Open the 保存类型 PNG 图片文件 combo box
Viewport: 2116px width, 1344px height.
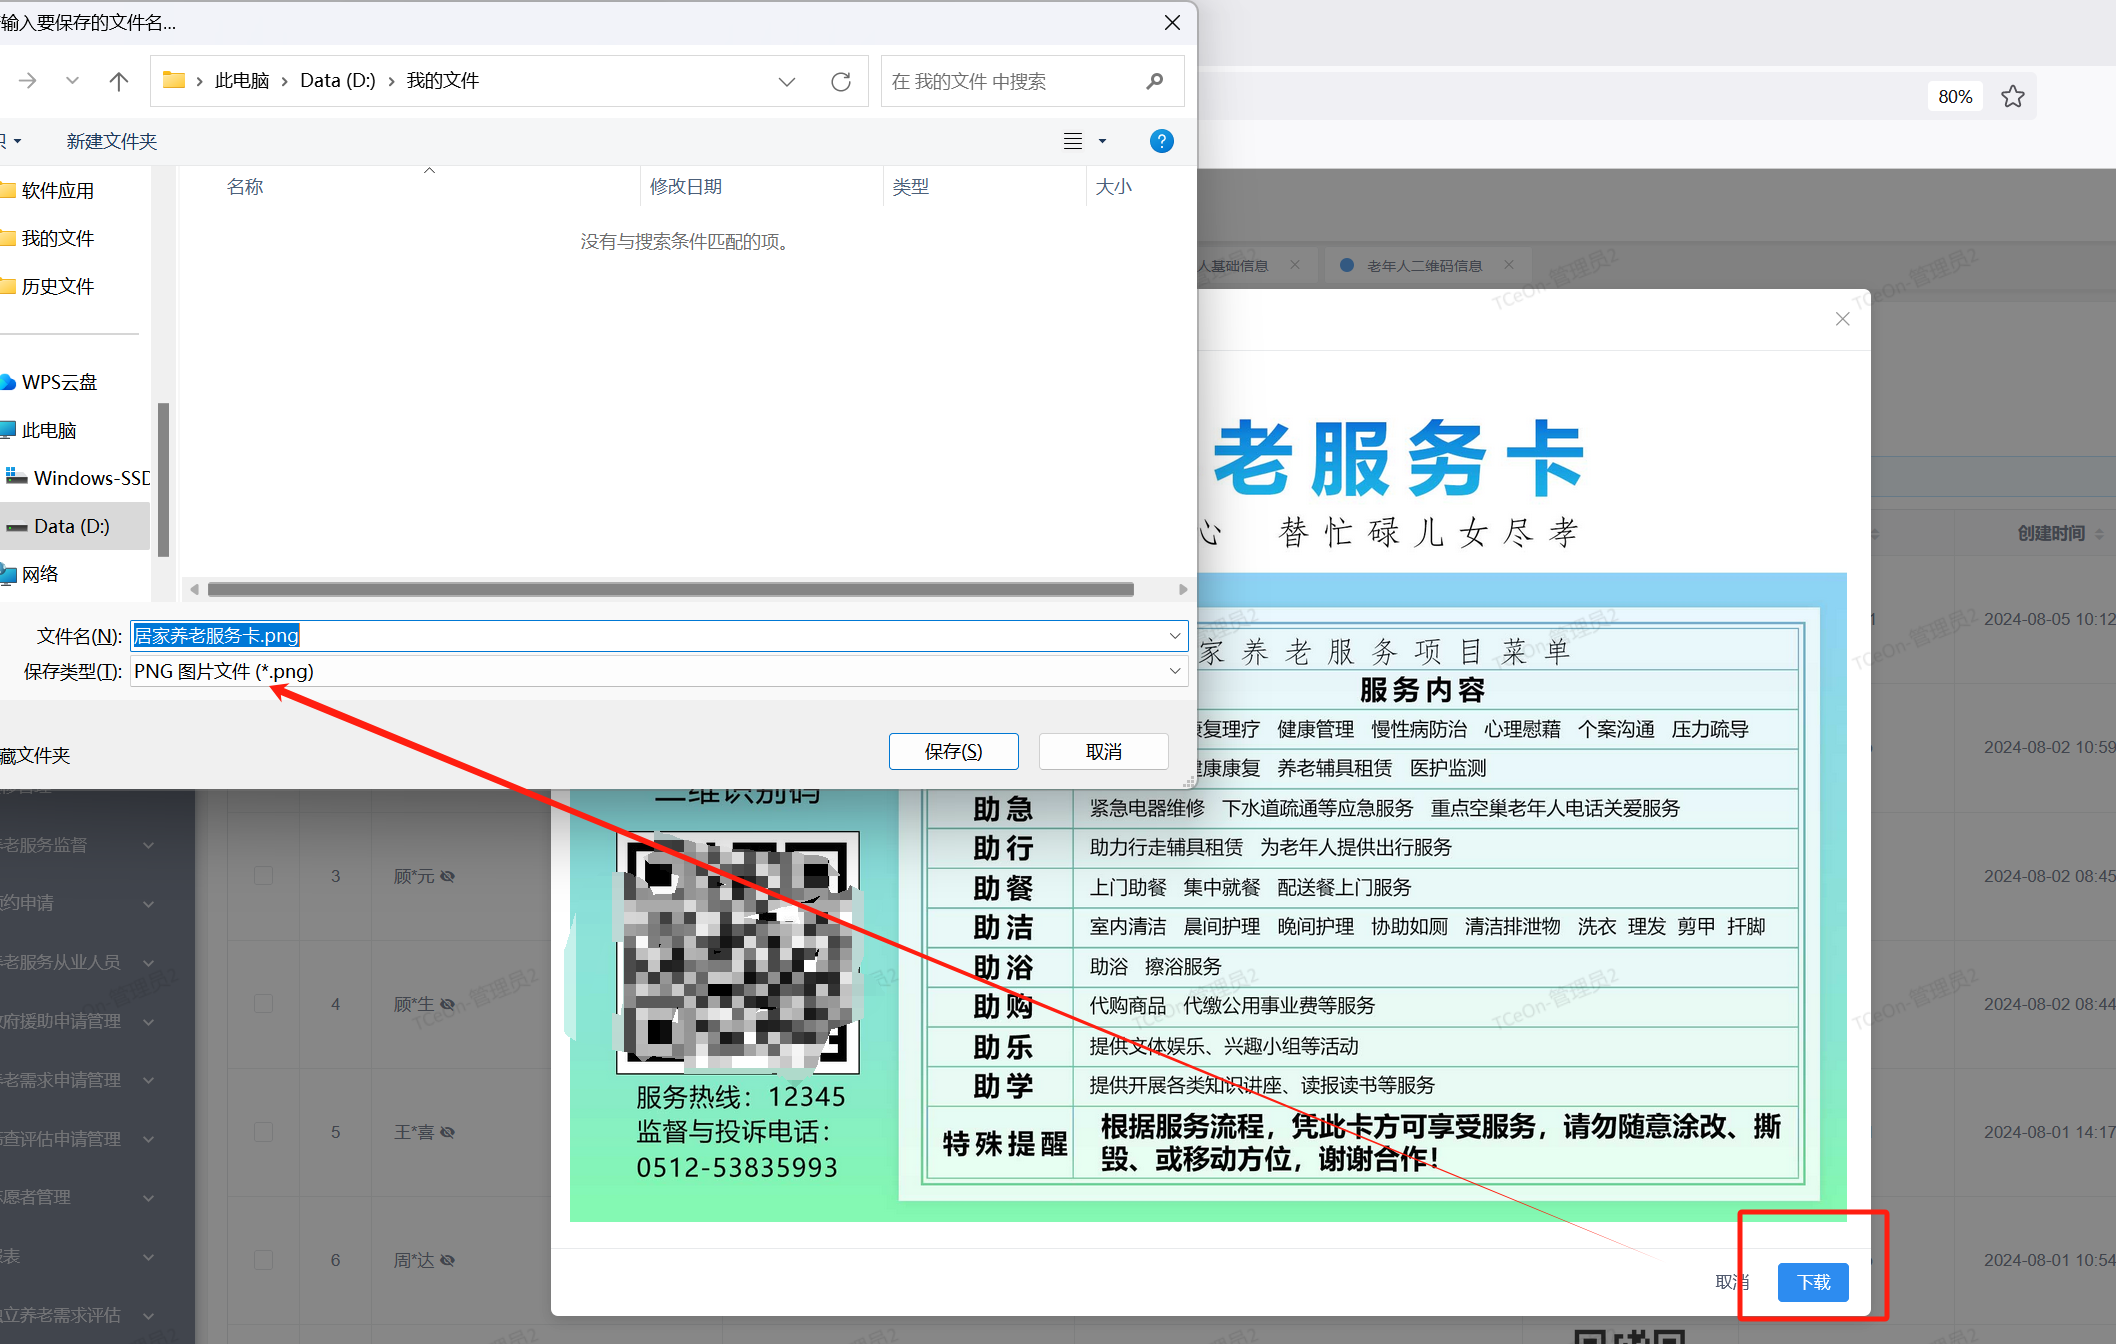pos(659,672)
